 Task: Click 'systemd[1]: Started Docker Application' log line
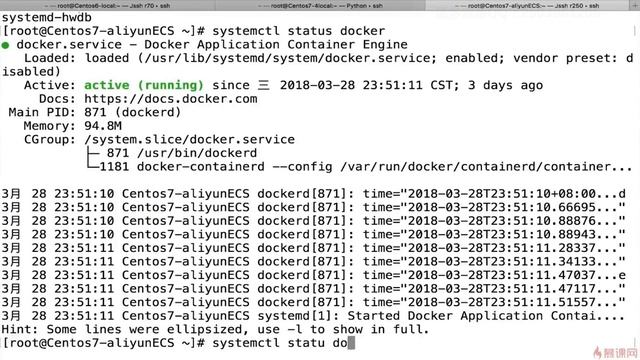point(313,316)
